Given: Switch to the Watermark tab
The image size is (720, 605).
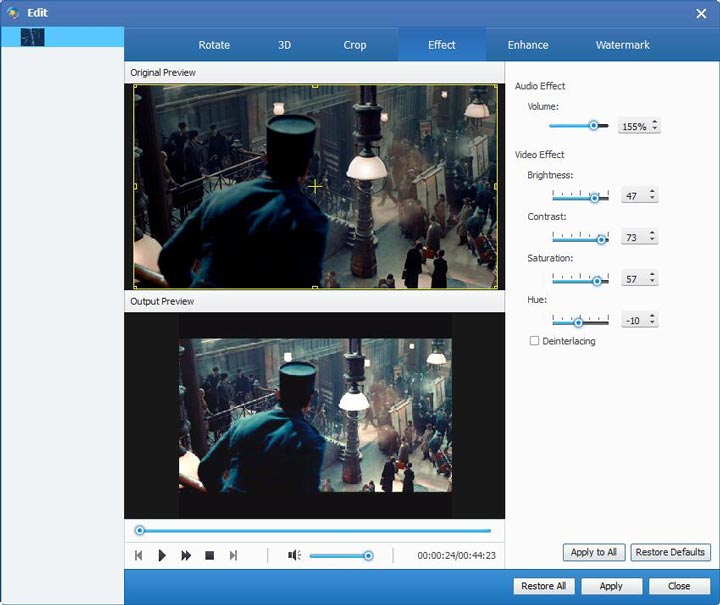Looking at the screenshot, I should tap(622, 45).
